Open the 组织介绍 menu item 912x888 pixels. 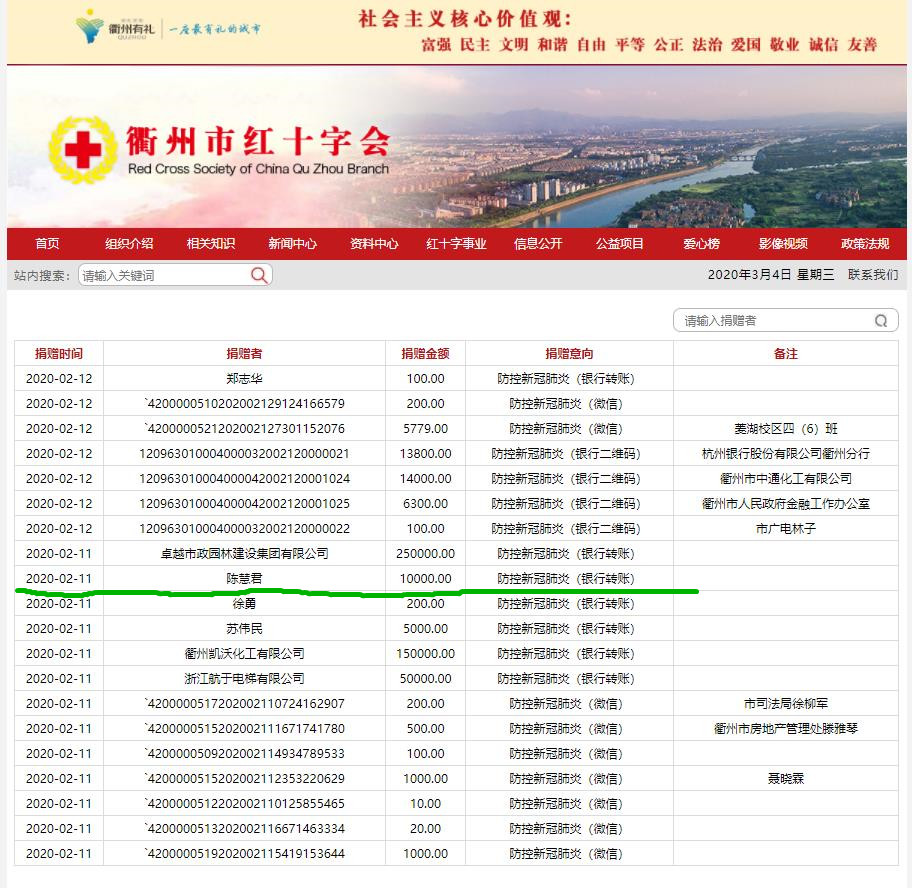pyautogui.click(x=129, y=244)
